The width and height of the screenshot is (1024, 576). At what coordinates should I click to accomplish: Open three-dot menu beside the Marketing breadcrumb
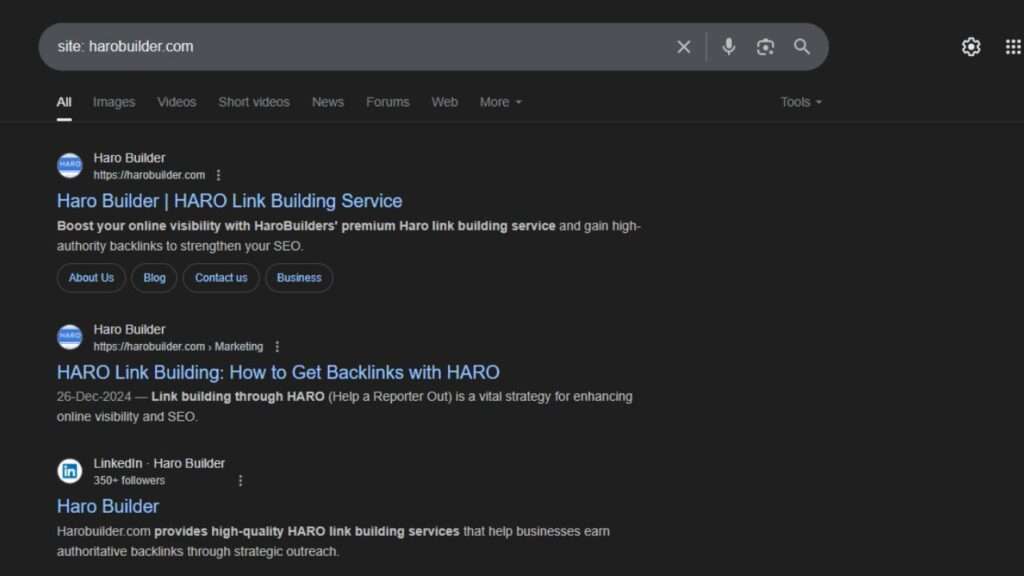point(277,347)
